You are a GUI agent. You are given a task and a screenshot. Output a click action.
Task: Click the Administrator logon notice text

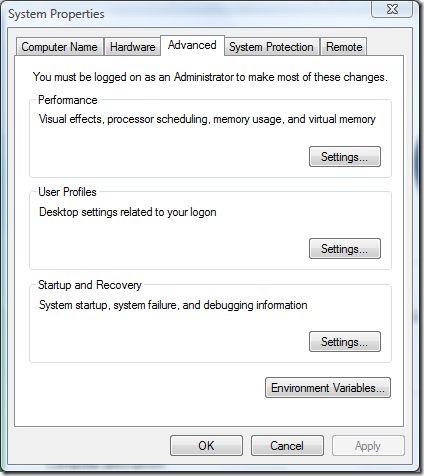click(x=210, y=77)
